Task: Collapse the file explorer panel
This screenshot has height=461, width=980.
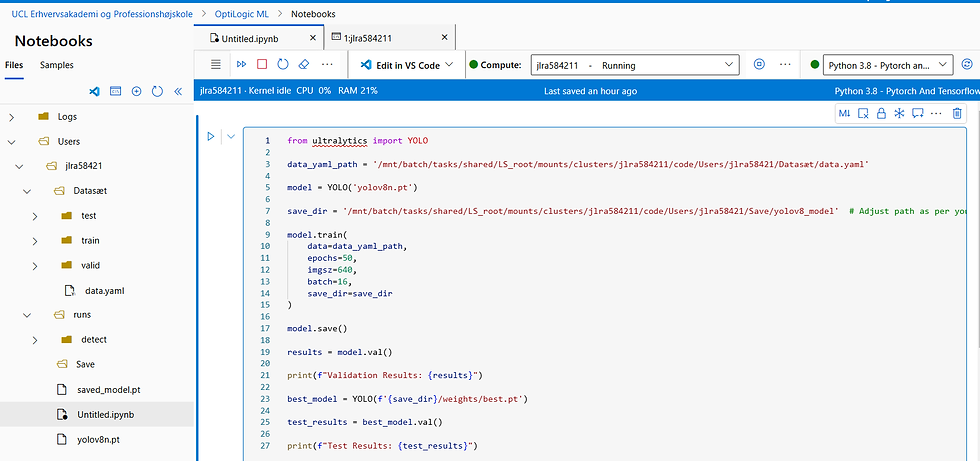Action: 178,91
